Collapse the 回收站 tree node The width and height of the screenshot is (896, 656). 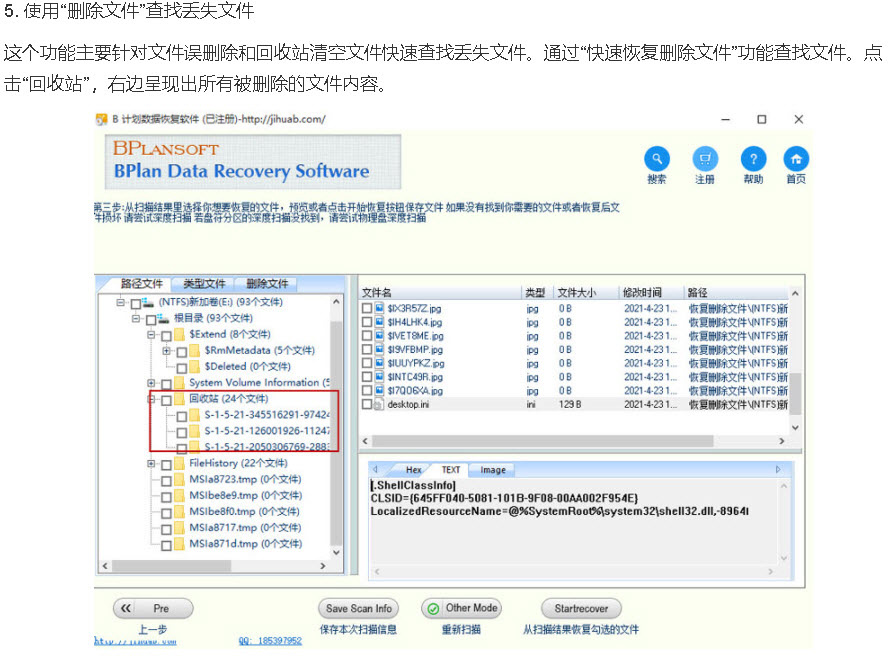[151, 399]
